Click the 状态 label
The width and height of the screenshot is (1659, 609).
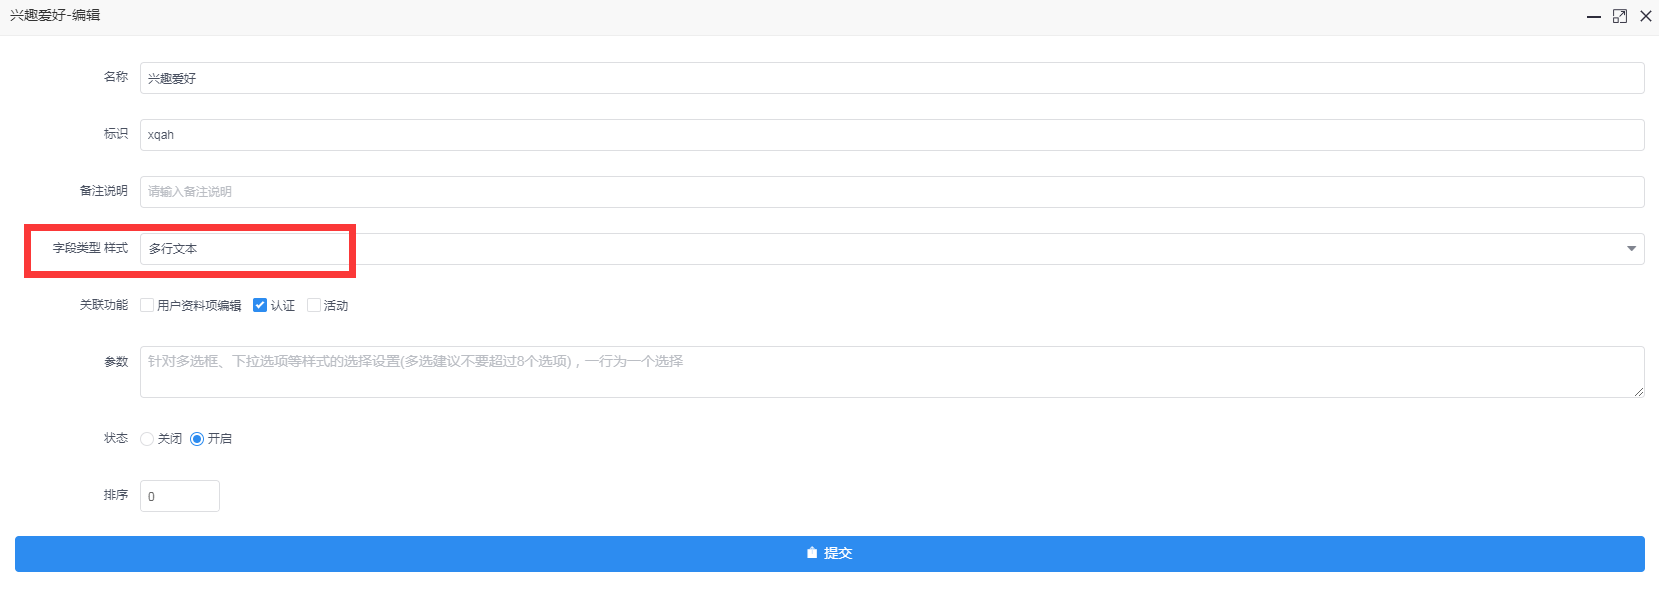(x=116, y=438)
